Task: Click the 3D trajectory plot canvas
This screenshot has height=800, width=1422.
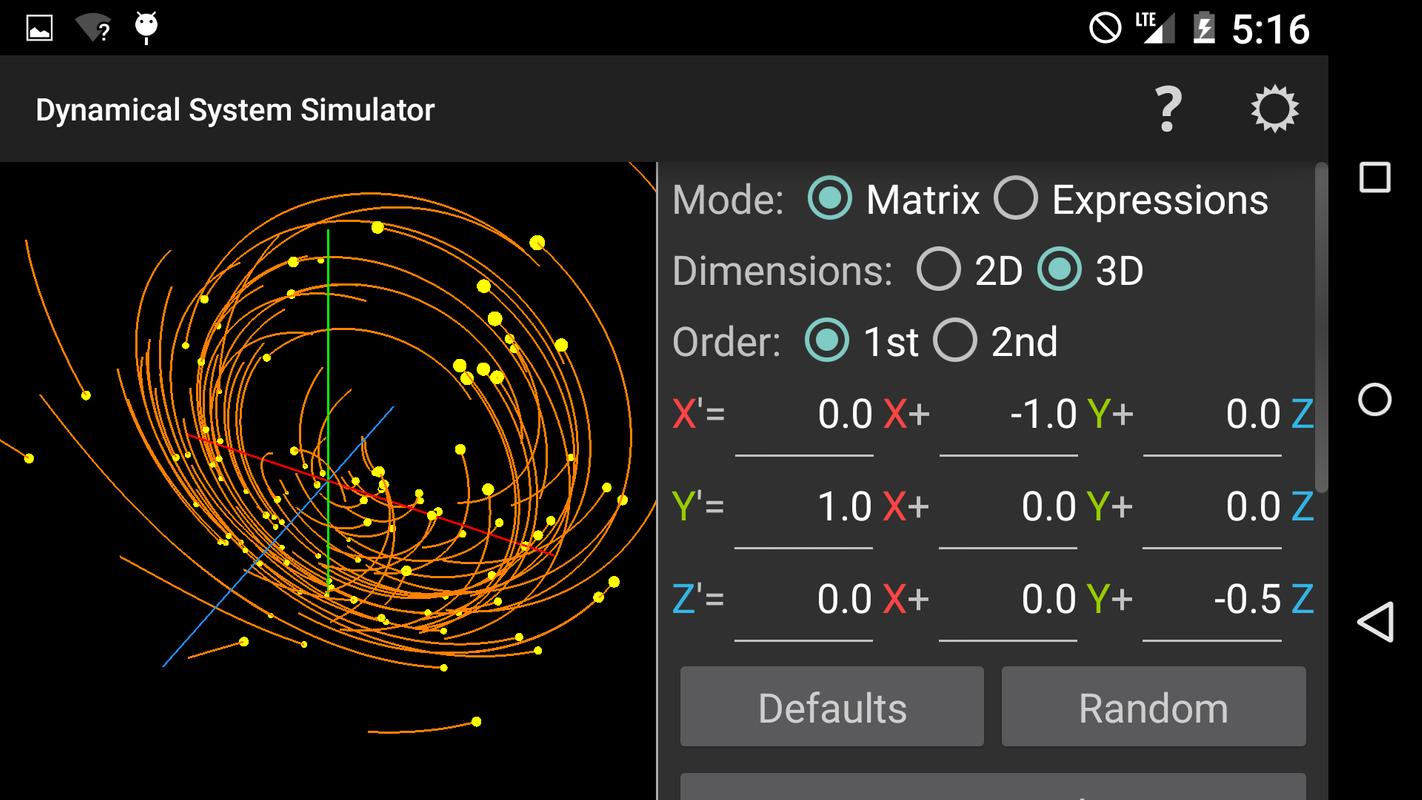Action: pos(328,481)
